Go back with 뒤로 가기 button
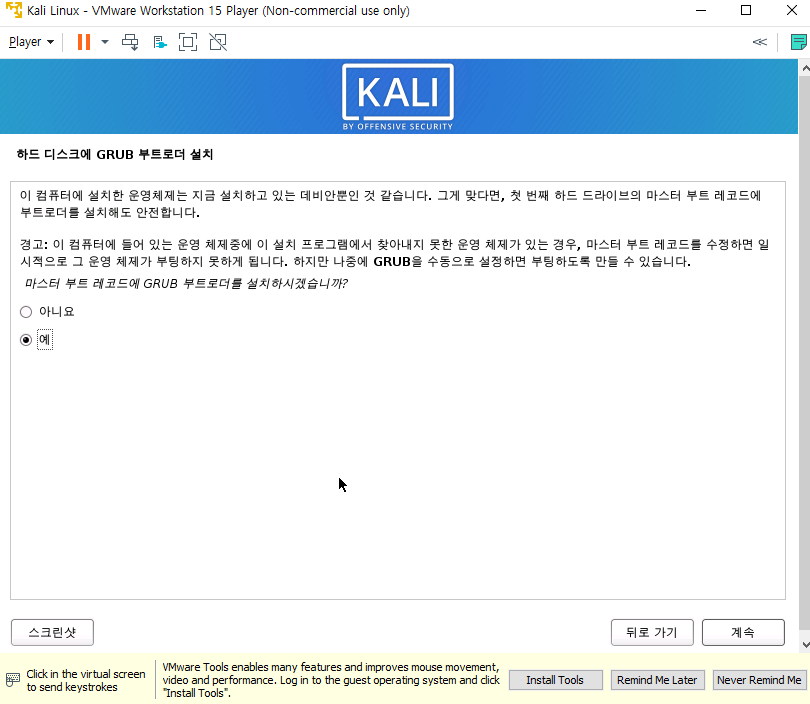Screen dimensions: 810x704 [652, 632]
